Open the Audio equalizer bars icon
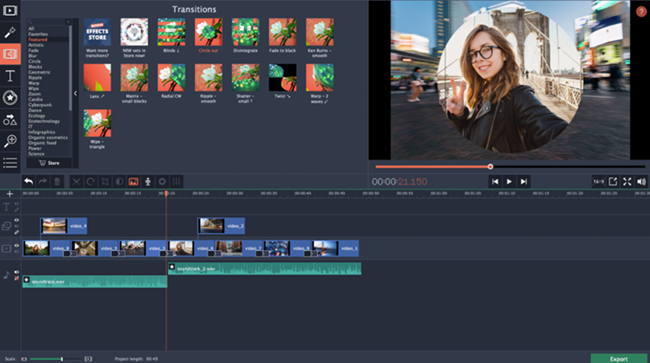 (x=177, y=182)
